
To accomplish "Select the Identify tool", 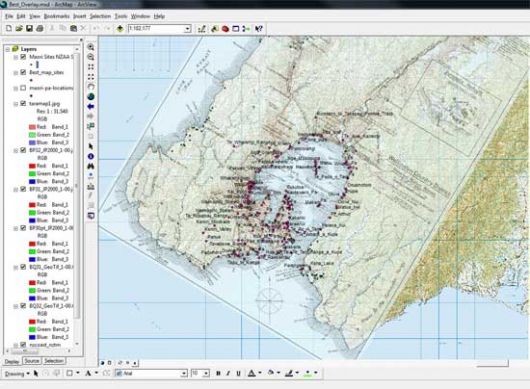I will click(x=91, y=156).
